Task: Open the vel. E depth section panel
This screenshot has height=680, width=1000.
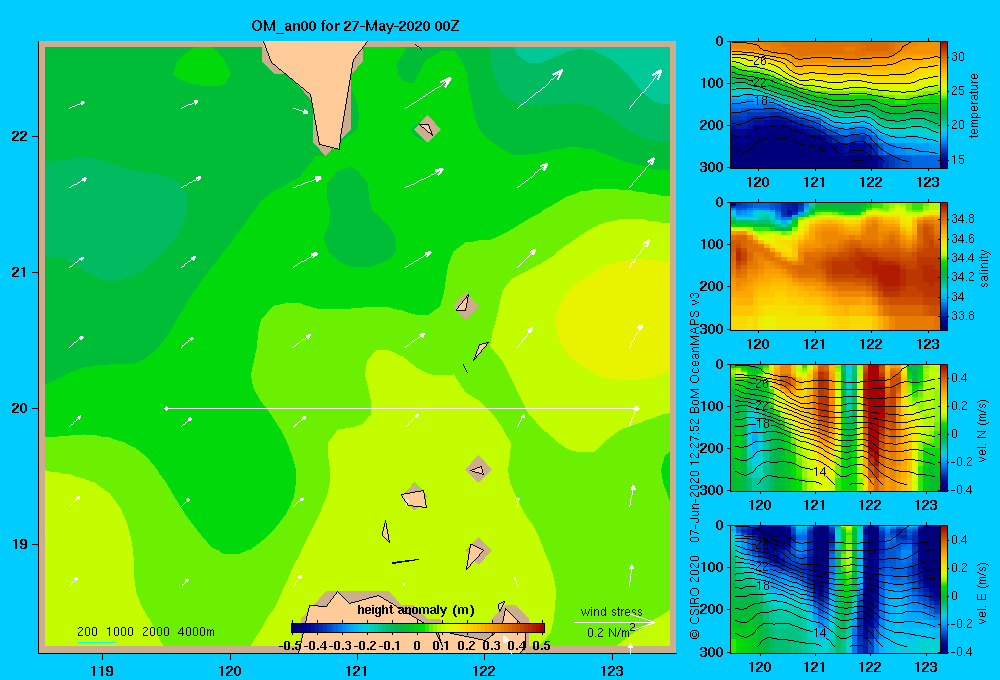Action: 835,589
